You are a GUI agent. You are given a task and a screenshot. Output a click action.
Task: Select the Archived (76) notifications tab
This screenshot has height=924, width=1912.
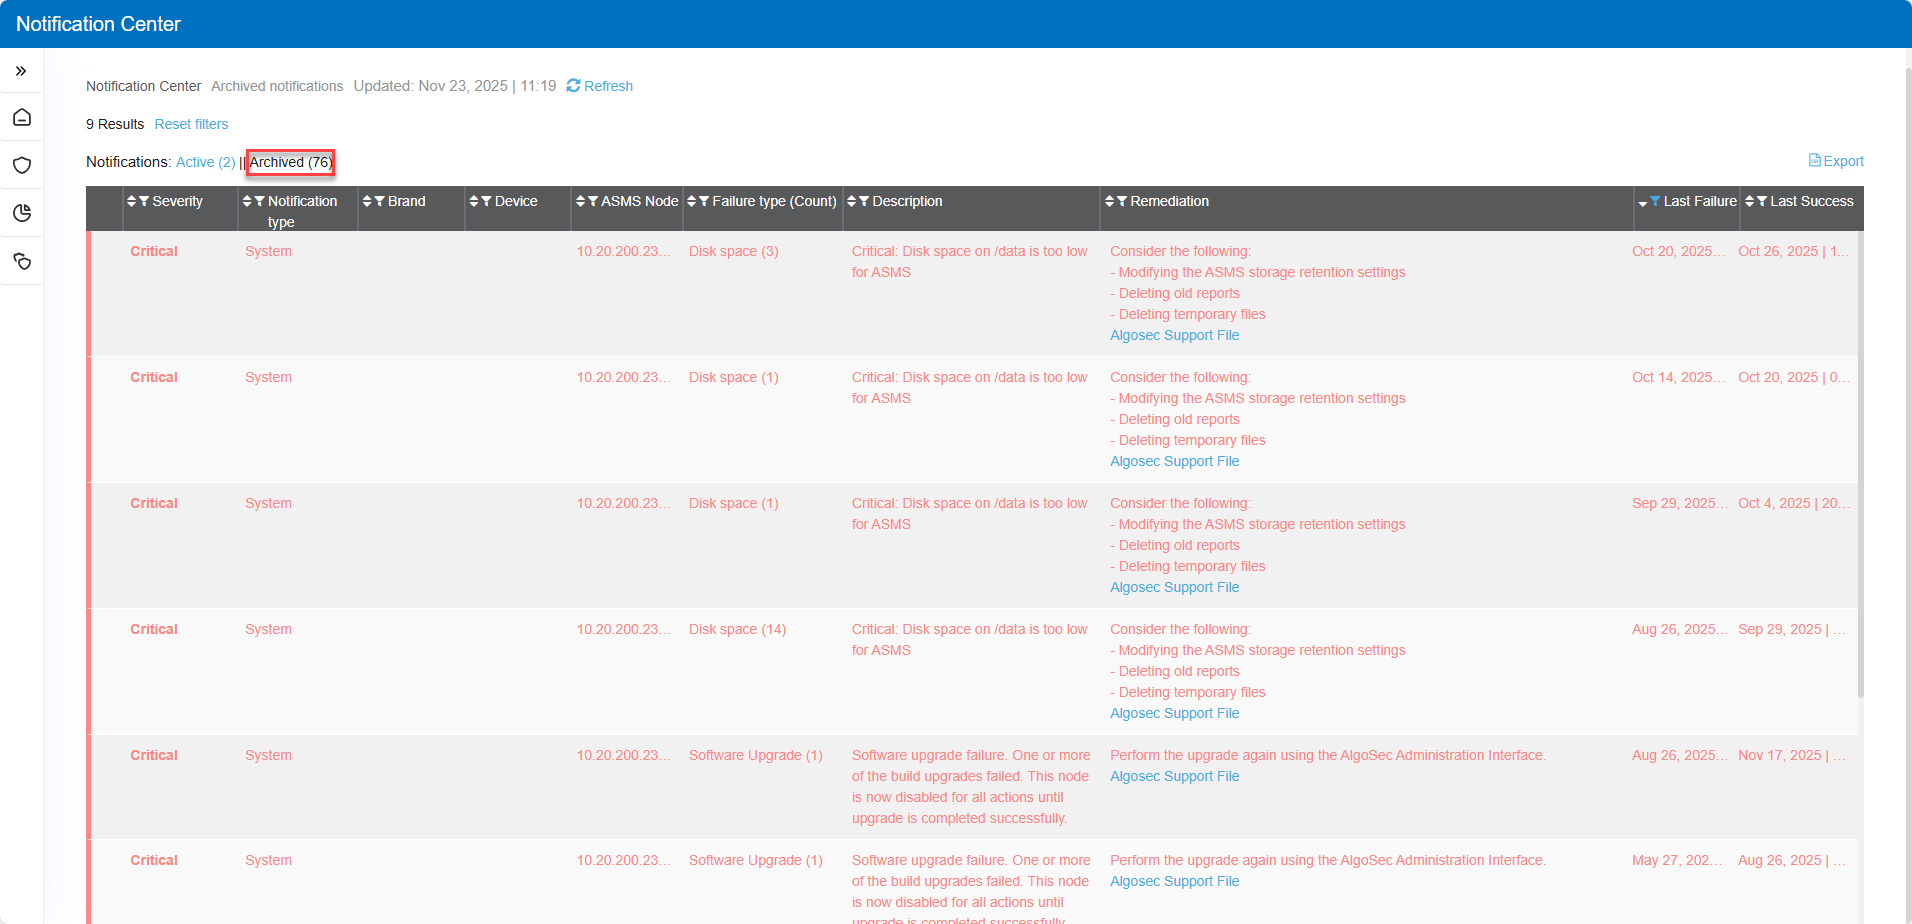(x=290, y=162)
